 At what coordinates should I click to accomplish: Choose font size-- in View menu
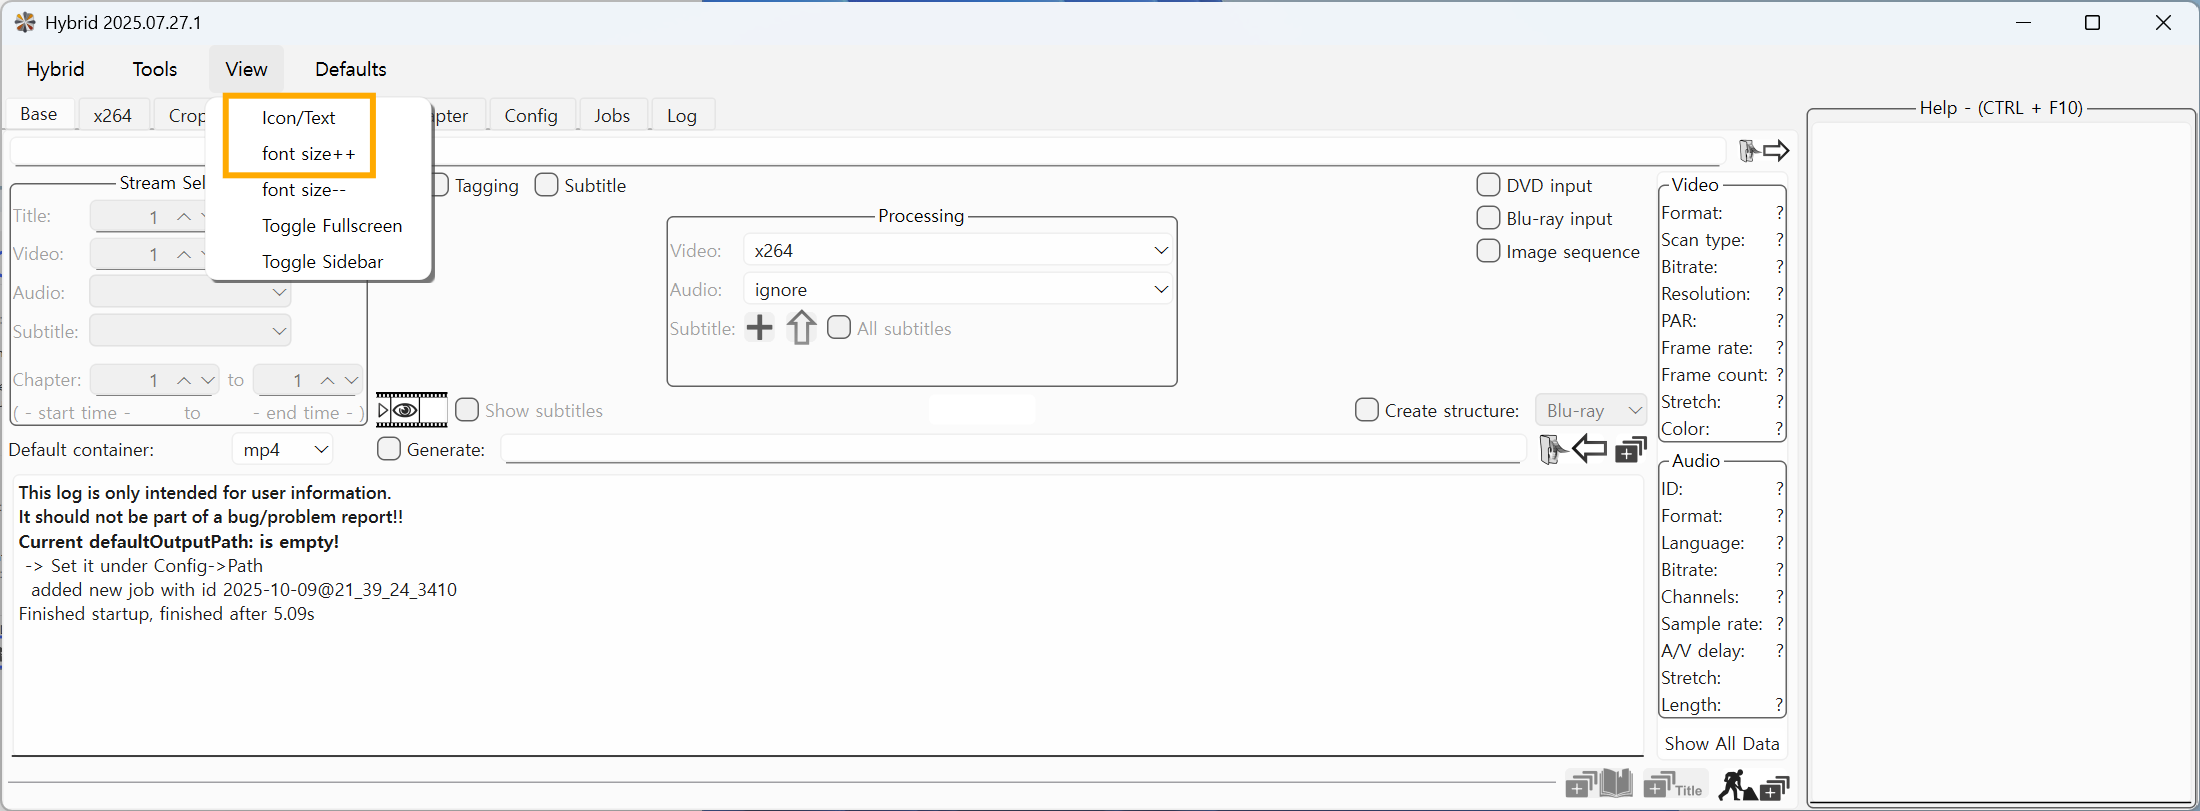[304, 190]
